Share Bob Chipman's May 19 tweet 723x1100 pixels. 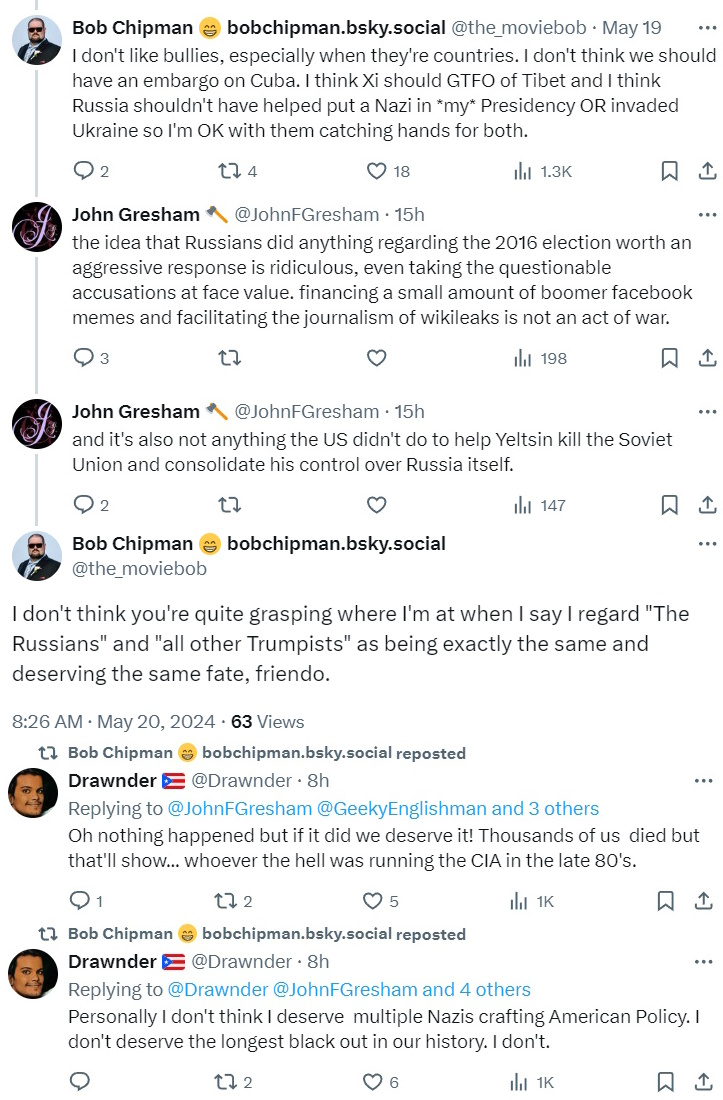pyautogui.click(x=706, y=171)
